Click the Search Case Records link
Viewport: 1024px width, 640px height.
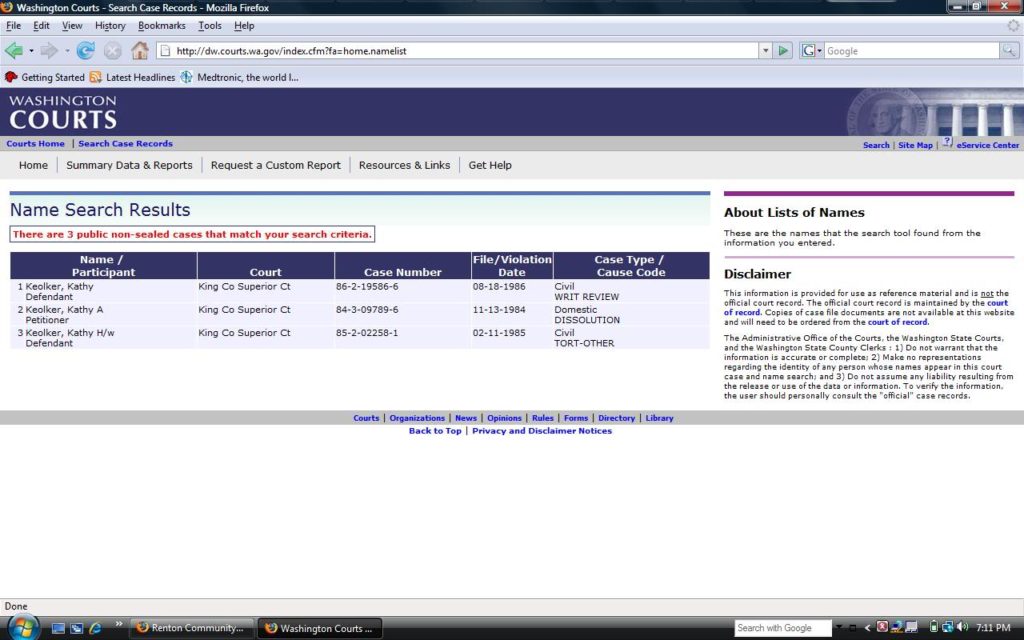[125, 144]
